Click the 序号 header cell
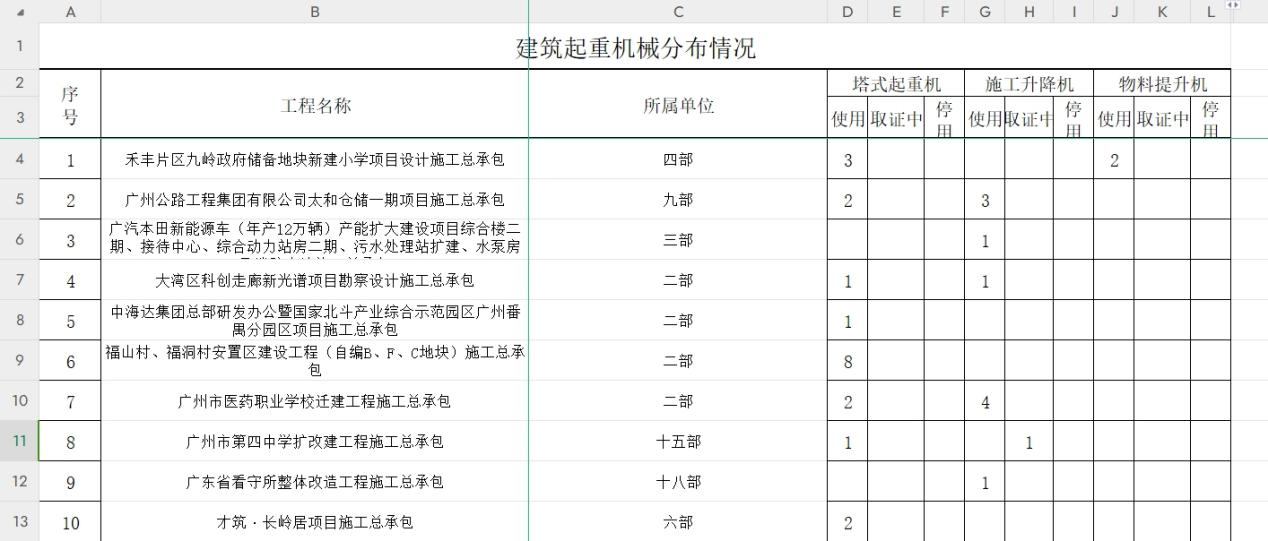 (70, 105)
